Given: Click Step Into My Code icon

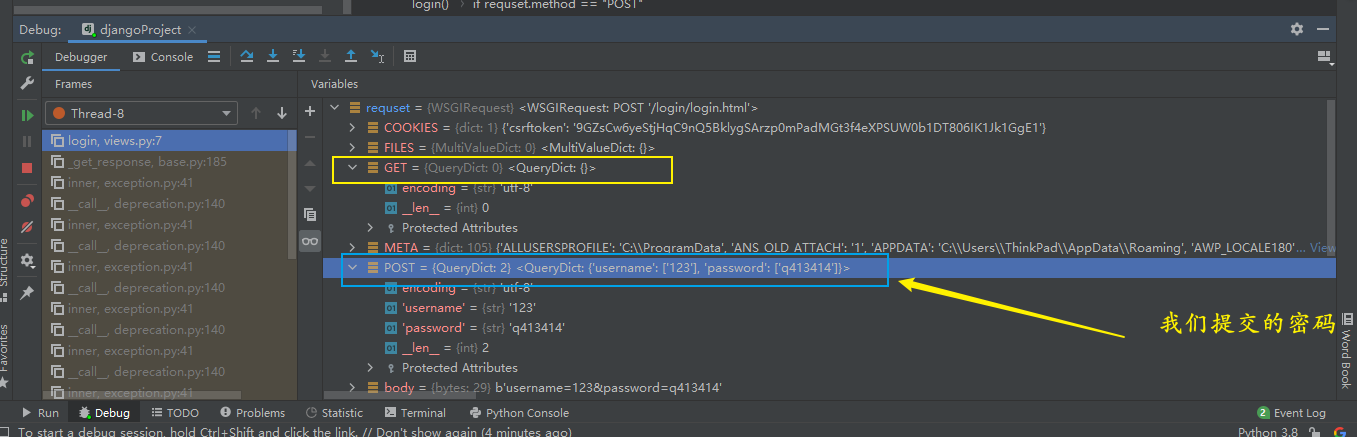Looking at the screenshot, I should [298, 57].
